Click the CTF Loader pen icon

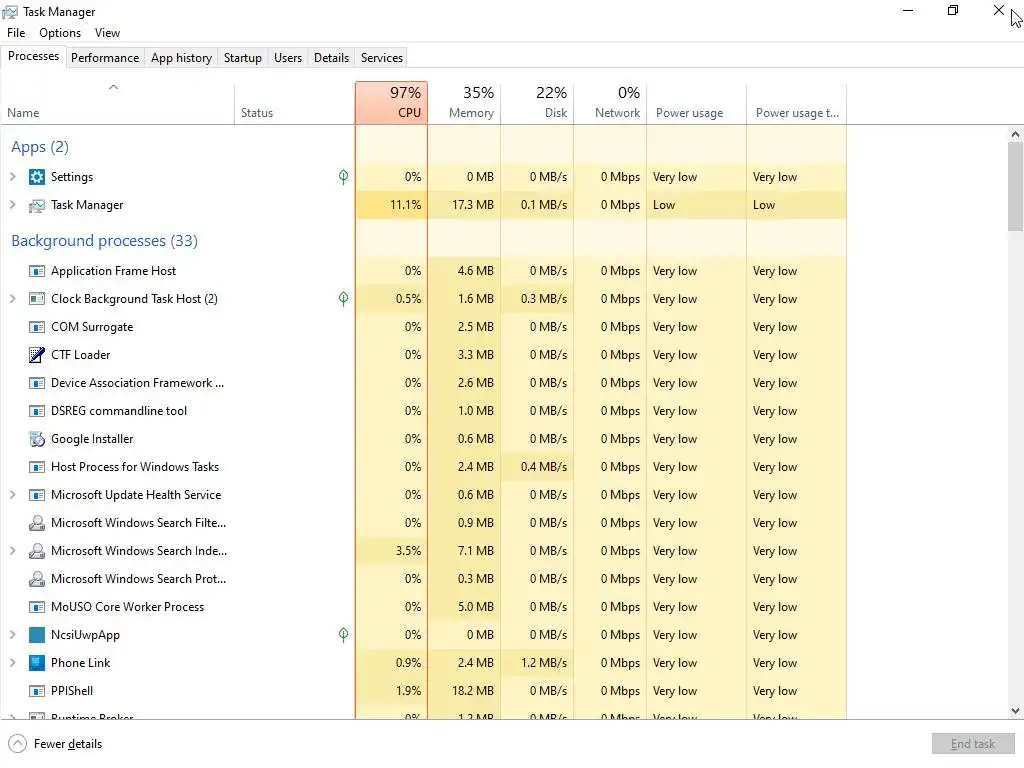[37, 355]
